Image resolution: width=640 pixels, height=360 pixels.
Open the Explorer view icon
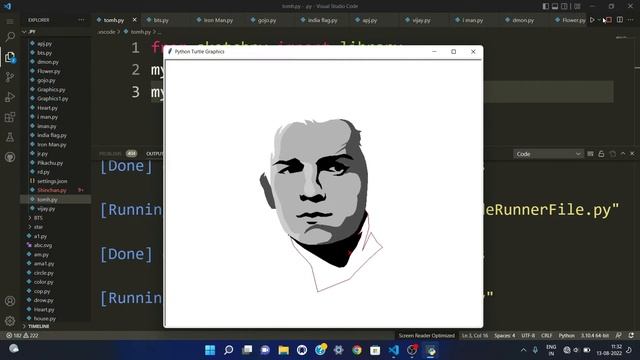click(10, 57)
